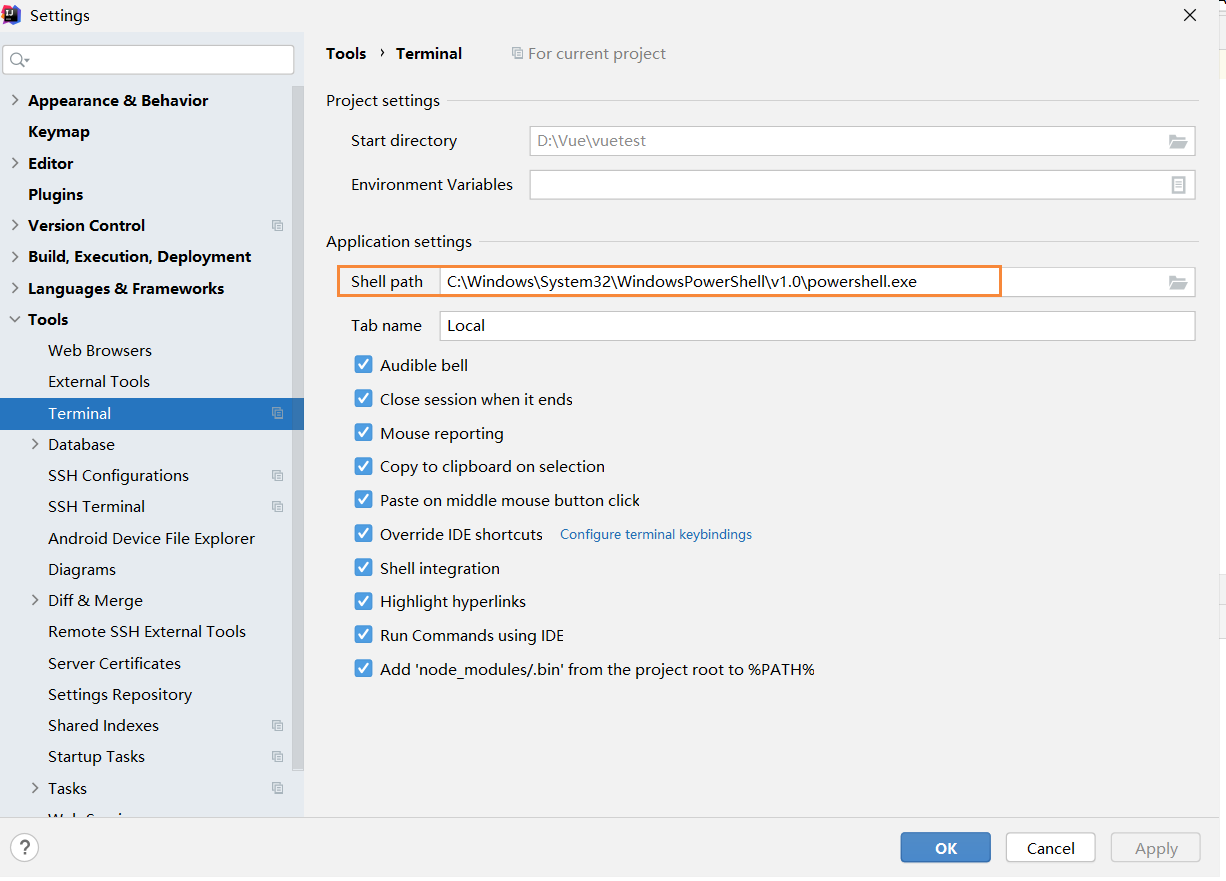The width and height of the screenshot is (1226, 881).
Task: Expand Appearance & Behavior section
Action: (14, 100)
